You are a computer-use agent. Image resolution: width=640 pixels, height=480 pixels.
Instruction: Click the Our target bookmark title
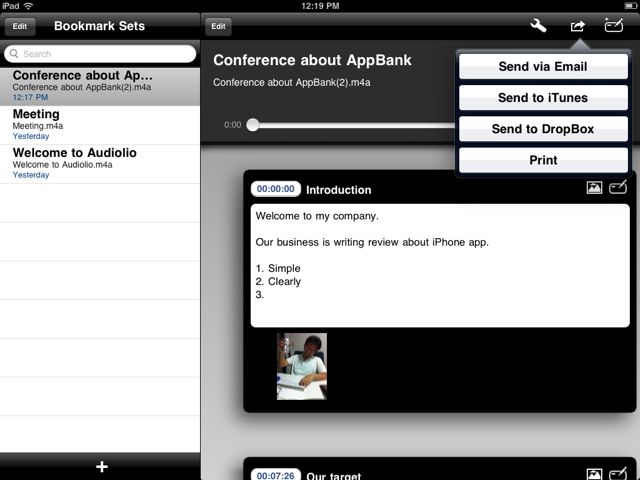334,476
